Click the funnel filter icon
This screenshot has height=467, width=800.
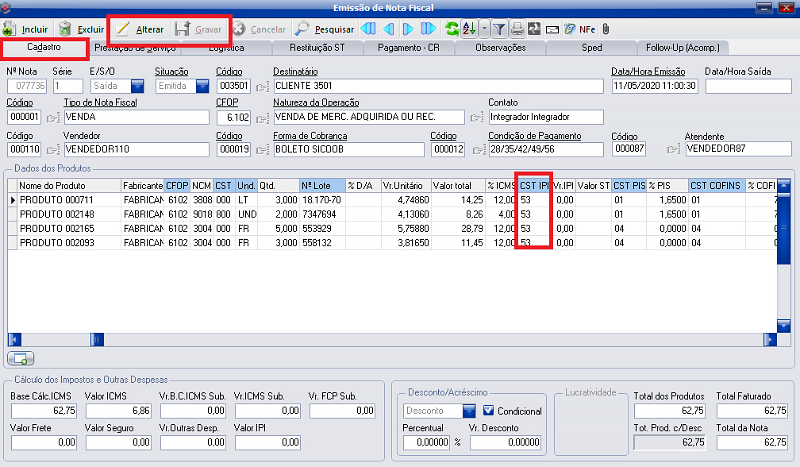[499, 29]
